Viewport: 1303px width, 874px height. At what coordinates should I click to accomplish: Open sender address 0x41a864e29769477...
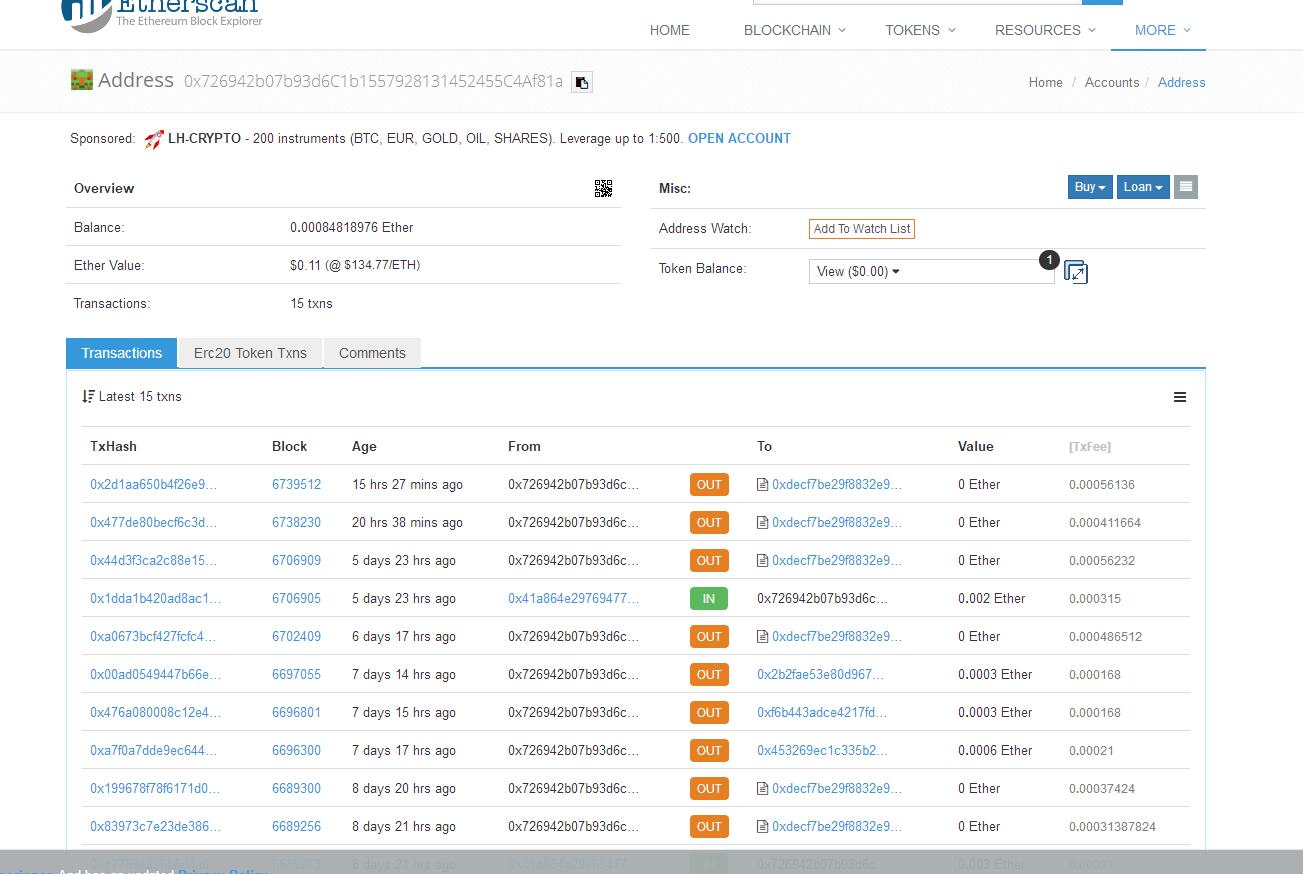pyautogui.click(x=573, y=599)
